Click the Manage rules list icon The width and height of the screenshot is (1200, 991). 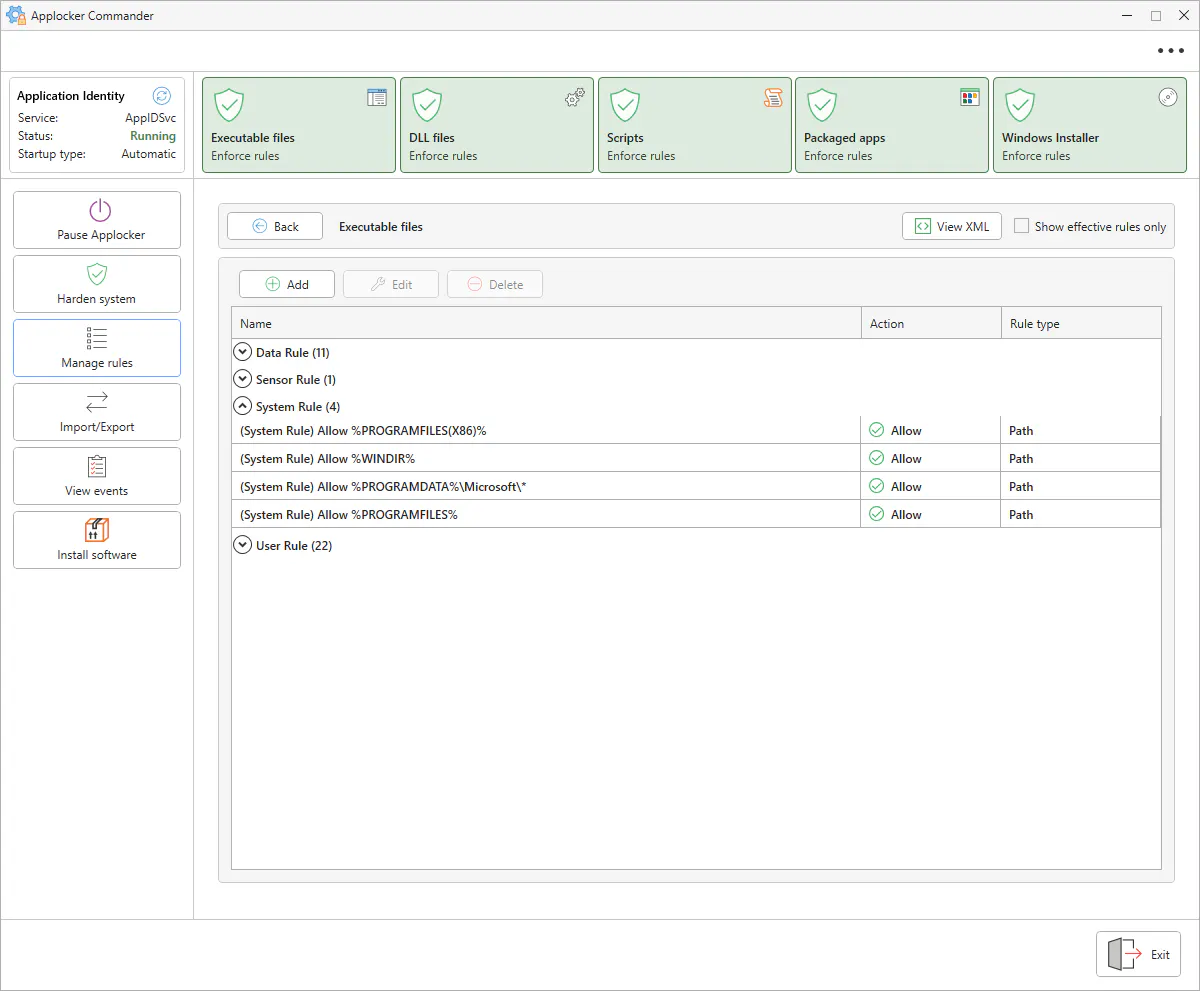pos(97,338)
